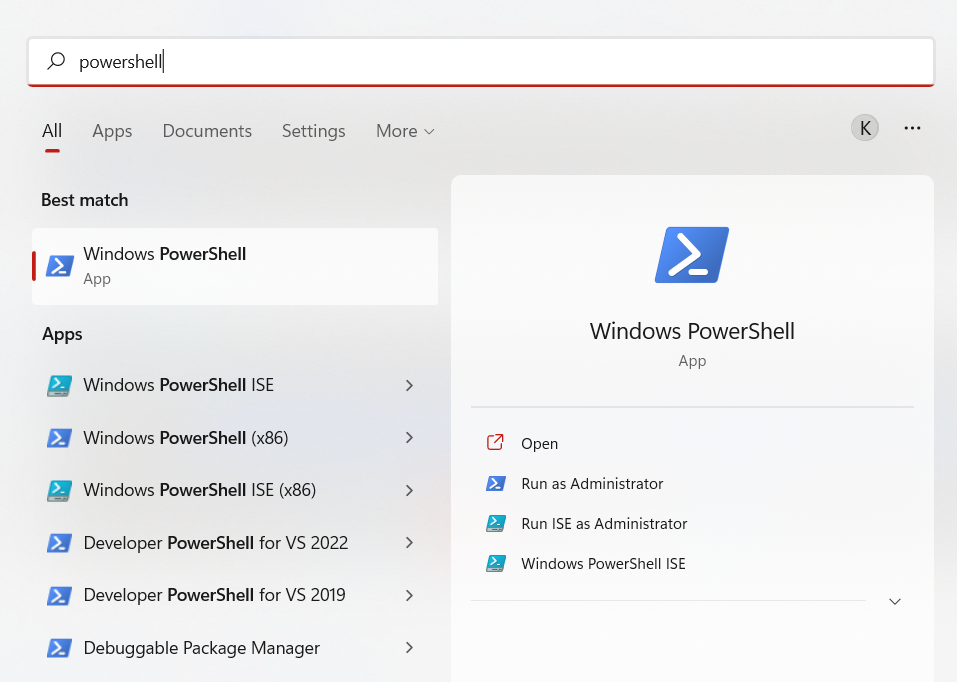957x682 pixels.
Task: Select the Settings filter tab
Action: [314, 131]
